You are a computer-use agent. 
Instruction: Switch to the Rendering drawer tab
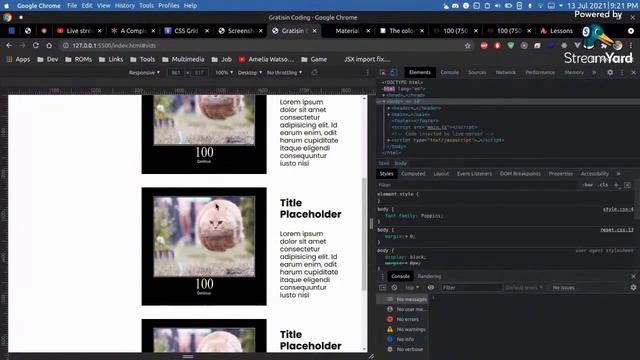click(429, 276)
